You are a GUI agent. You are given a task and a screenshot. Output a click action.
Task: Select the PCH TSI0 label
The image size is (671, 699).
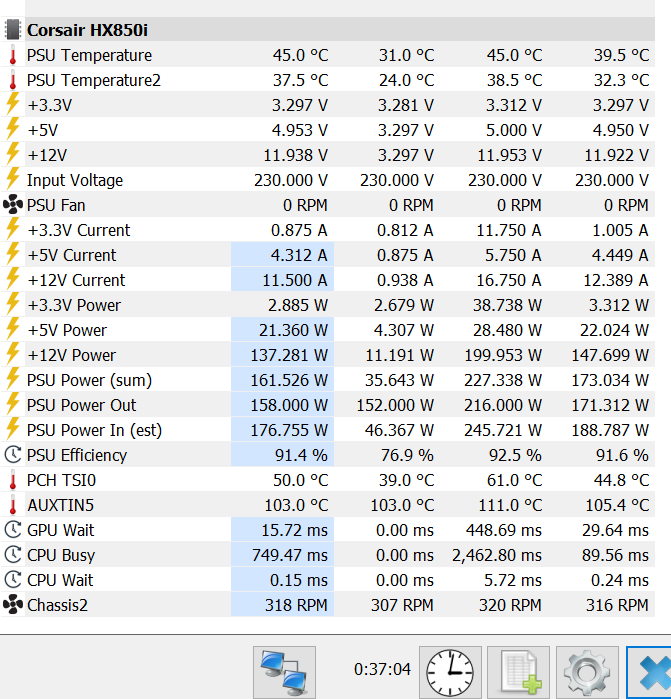coord(62,480)
